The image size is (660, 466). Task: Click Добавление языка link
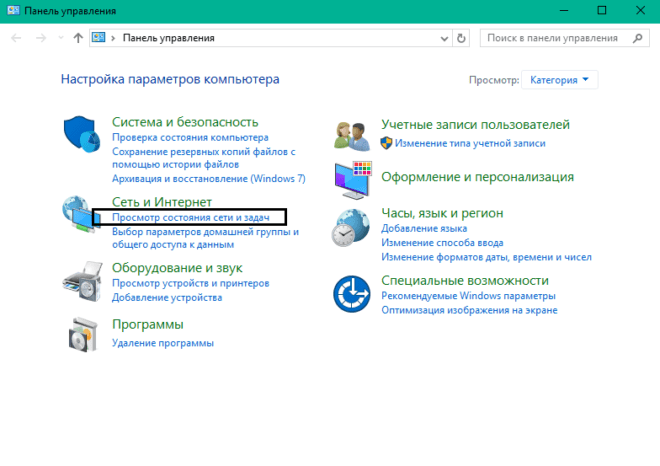tap(424, 229)
